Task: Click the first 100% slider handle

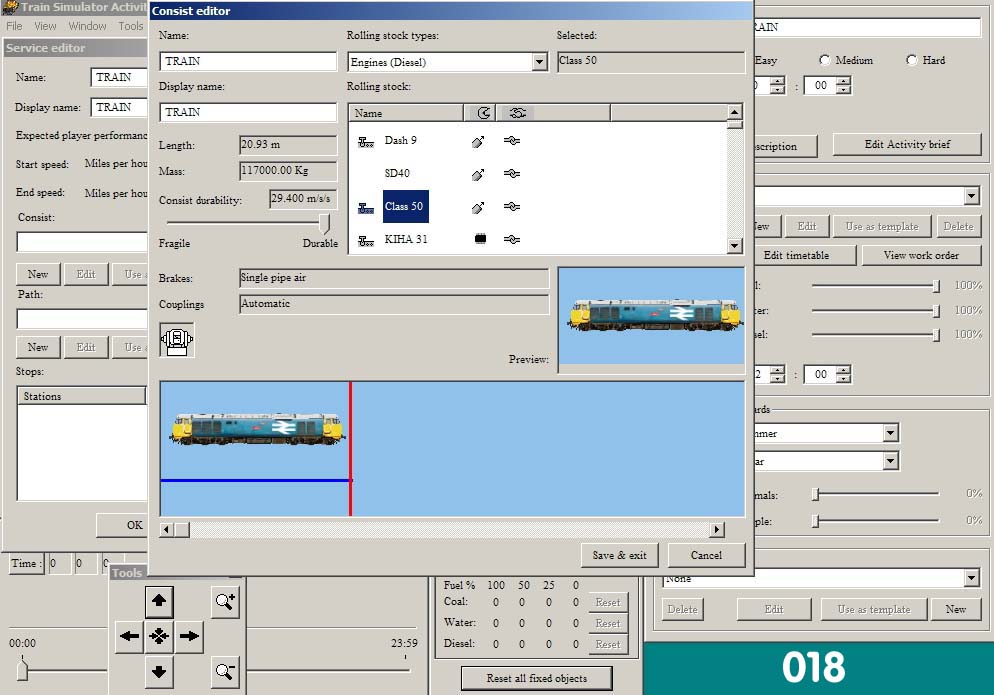Action: pos(936,286)
